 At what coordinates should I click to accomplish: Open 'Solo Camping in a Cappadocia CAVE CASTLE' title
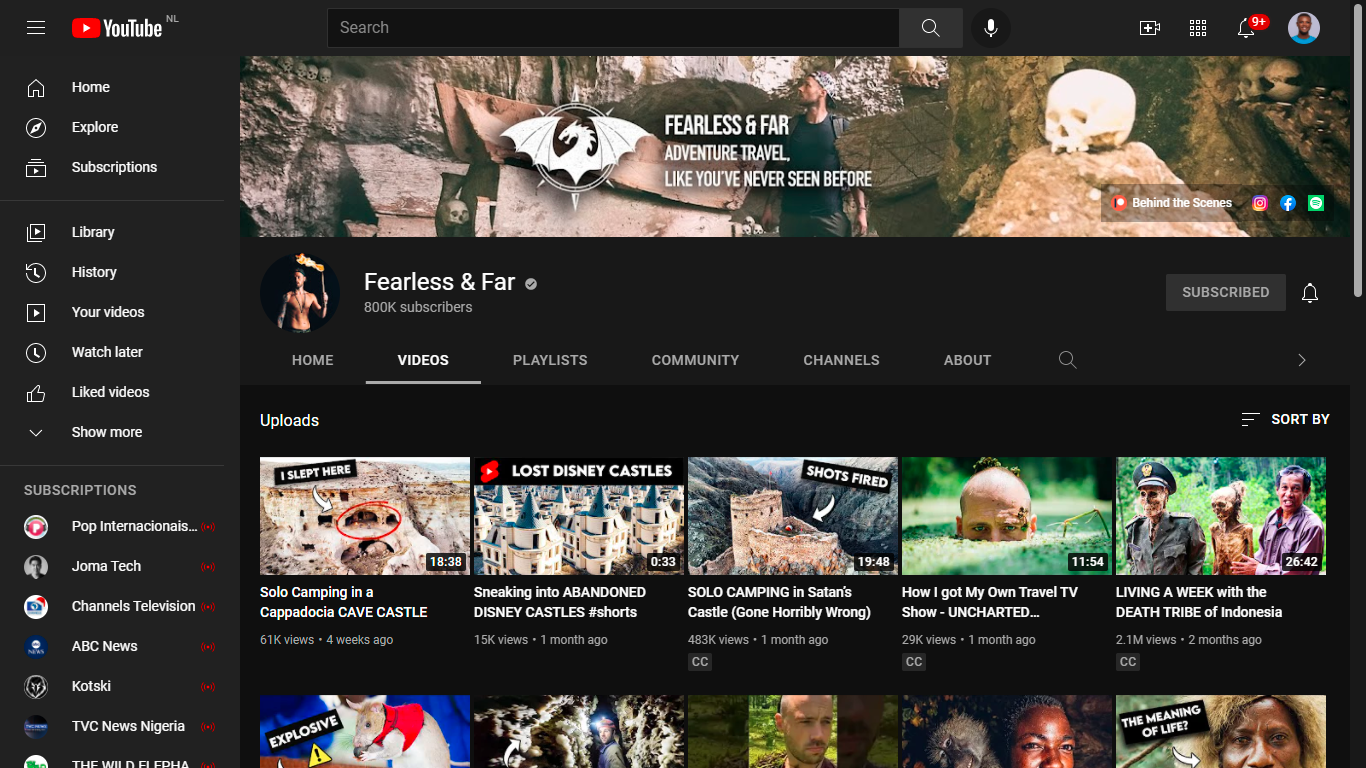click(x=344, y=602)
